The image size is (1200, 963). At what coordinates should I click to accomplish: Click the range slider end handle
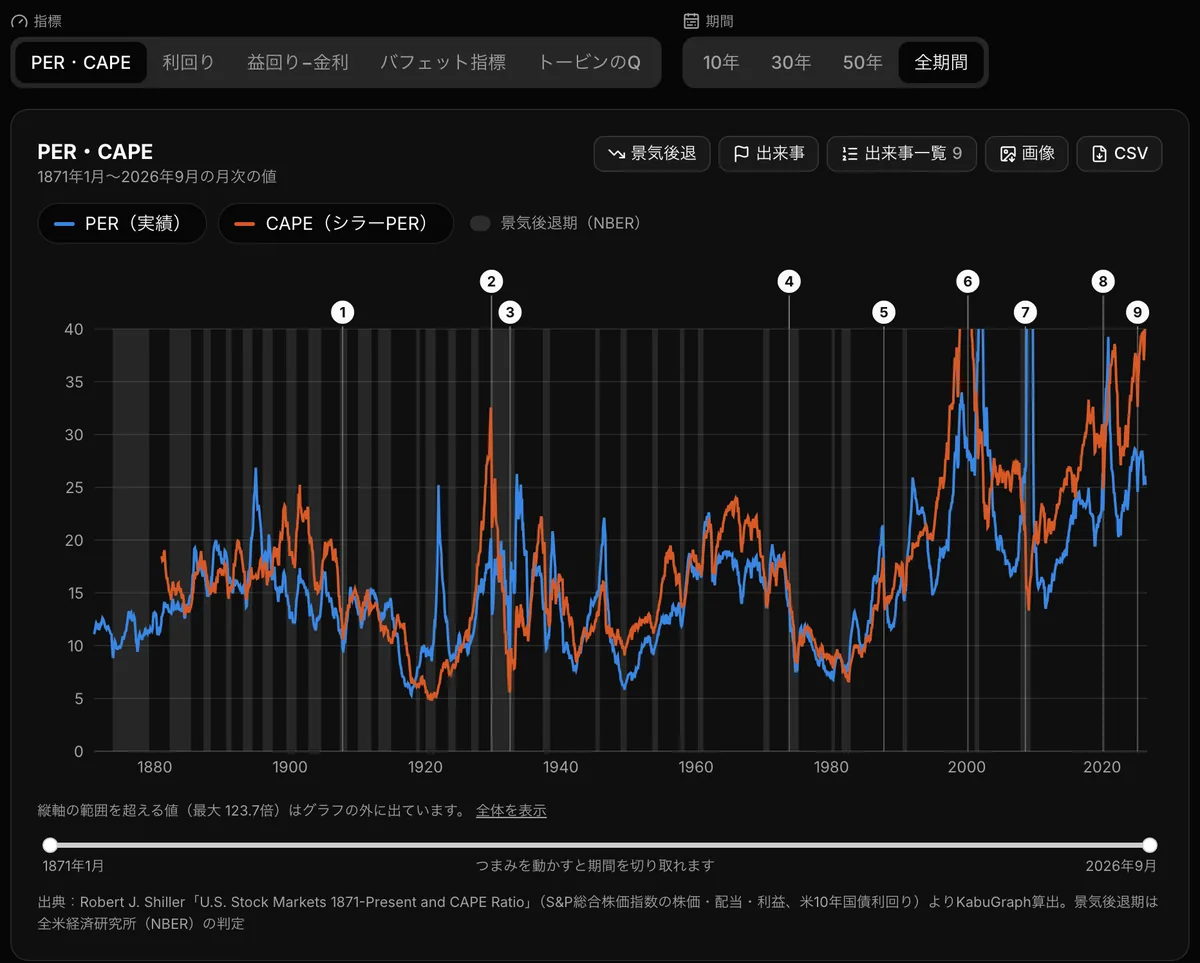[x=1150, y=845]
